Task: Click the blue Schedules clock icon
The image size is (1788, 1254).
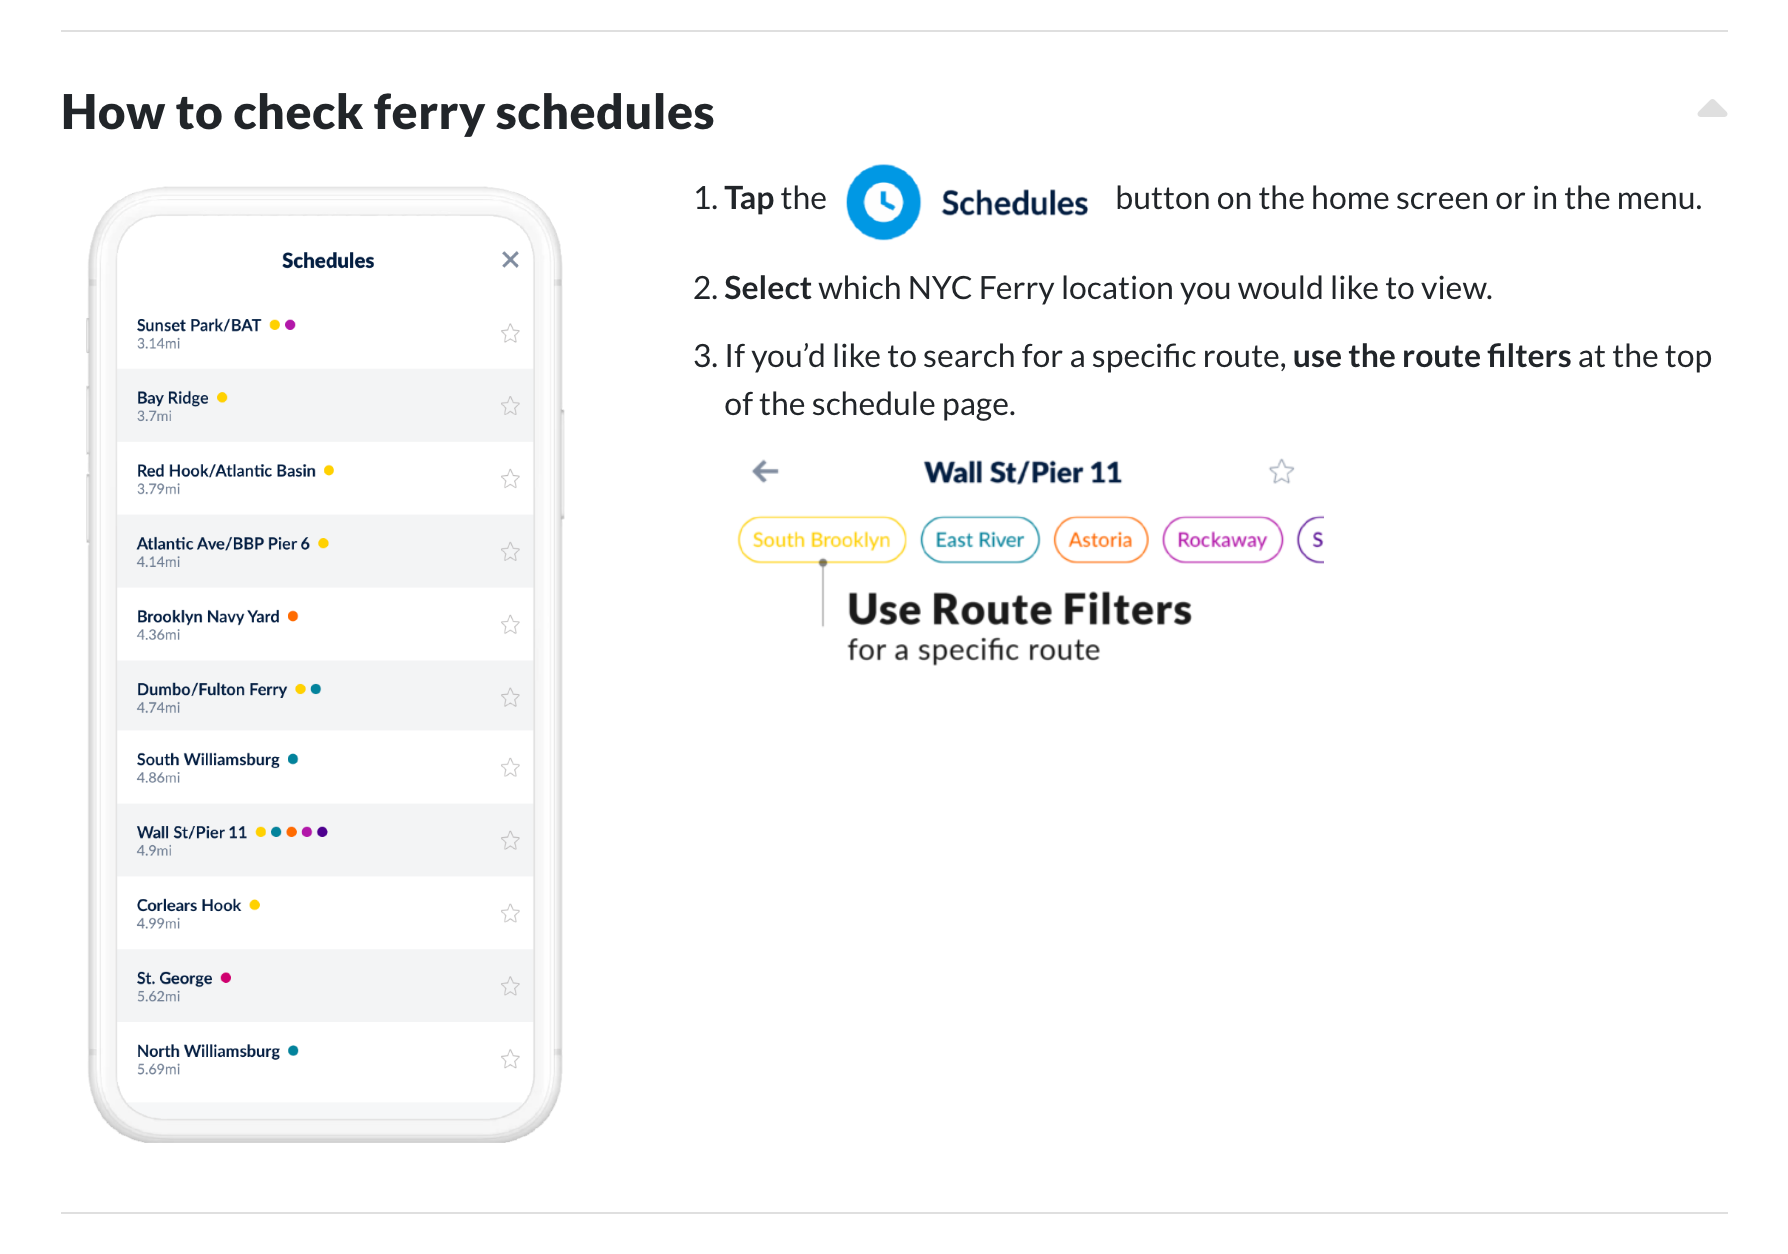Action: tap(883, 202)
